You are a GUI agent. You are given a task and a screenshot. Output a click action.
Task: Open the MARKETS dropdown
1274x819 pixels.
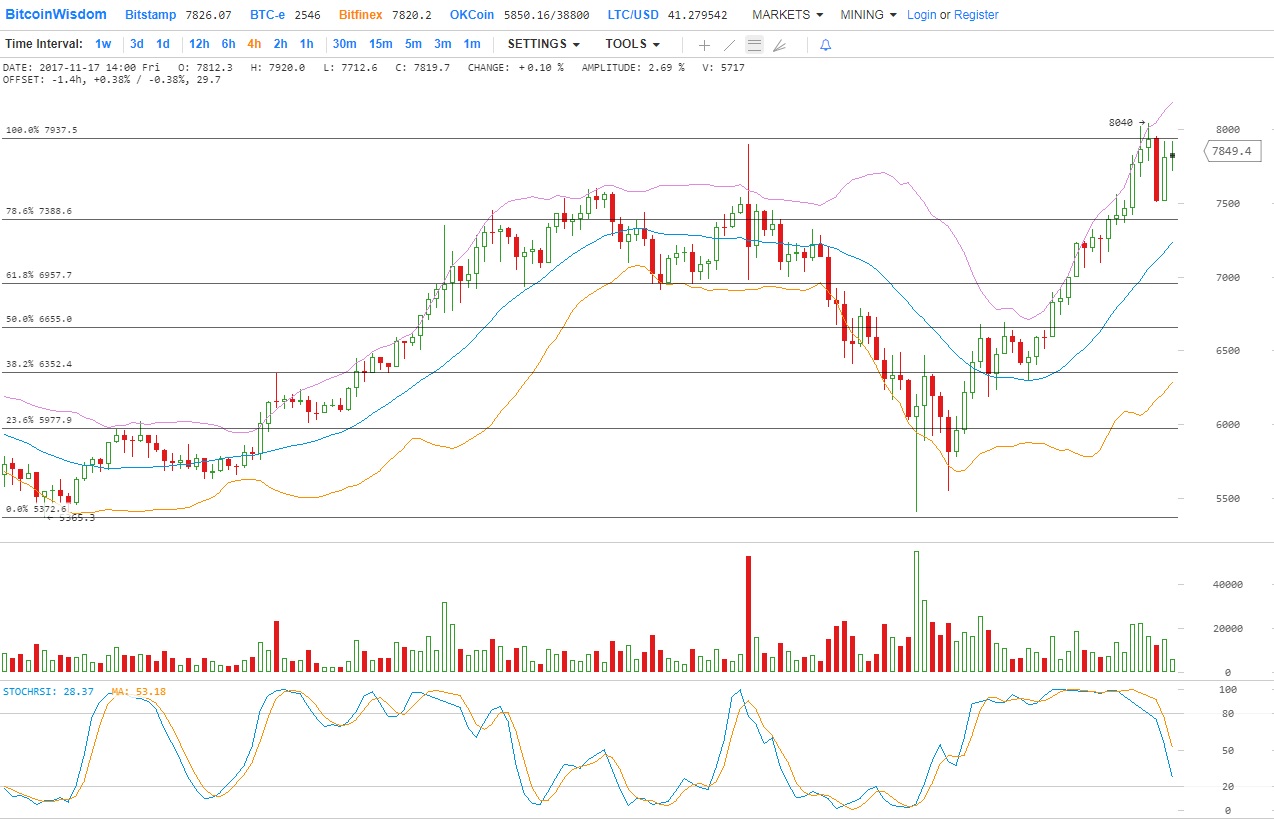pyautogui.click(x=787, y=15)
